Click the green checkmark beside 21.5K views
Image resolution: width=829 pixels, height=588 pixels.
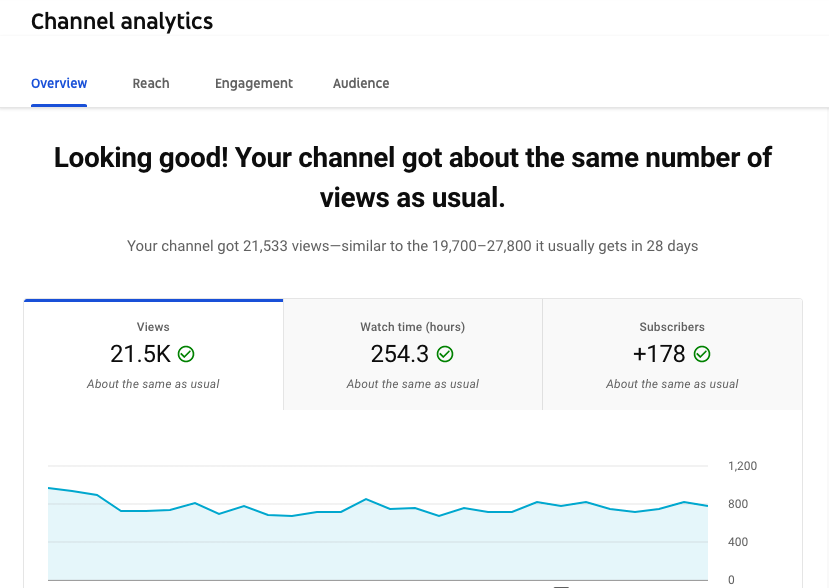click(186, 354)
